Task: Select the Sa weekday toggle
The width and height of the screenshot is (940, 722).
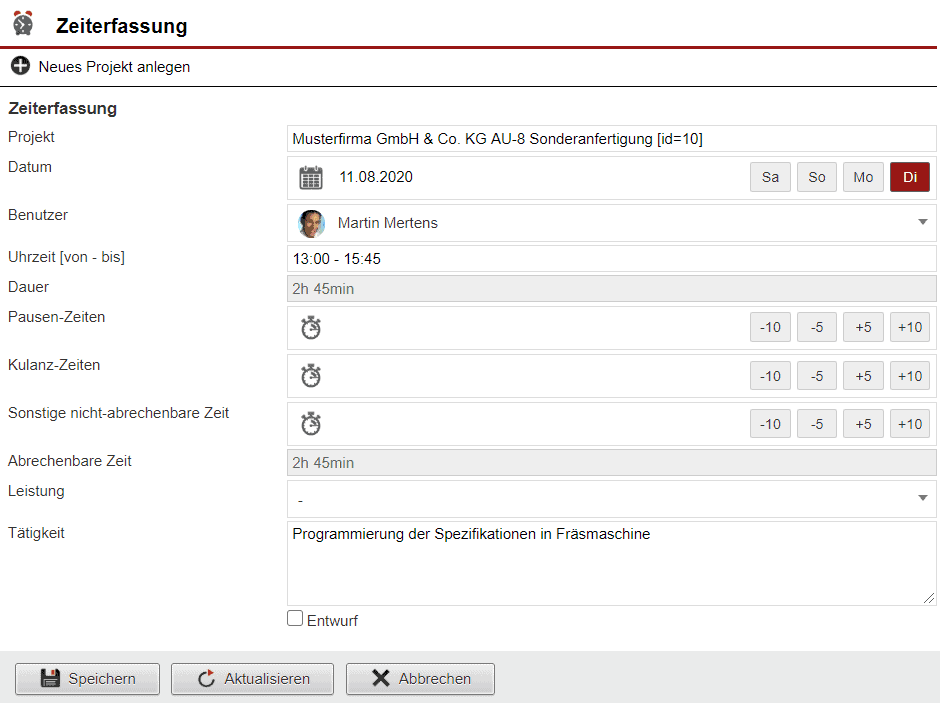Action: (x=770, y=177)
